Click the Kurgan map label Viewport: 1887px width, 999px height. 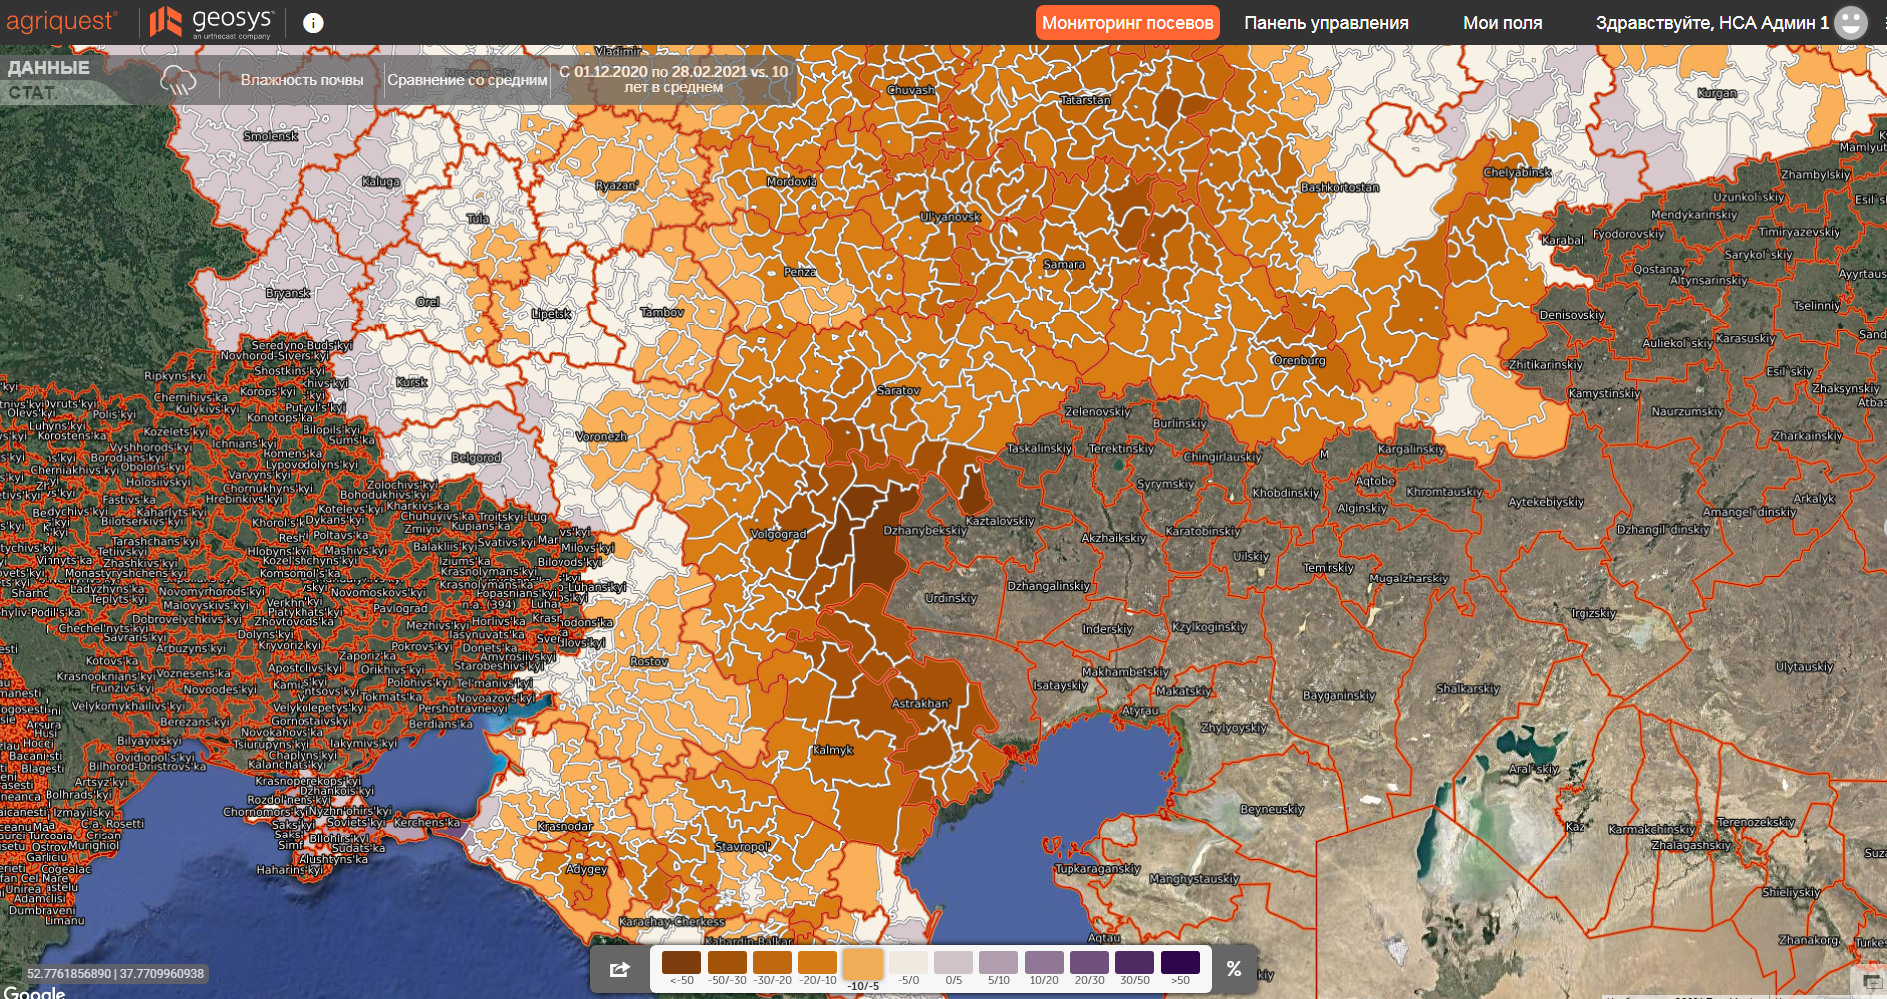coord(1717,93)
